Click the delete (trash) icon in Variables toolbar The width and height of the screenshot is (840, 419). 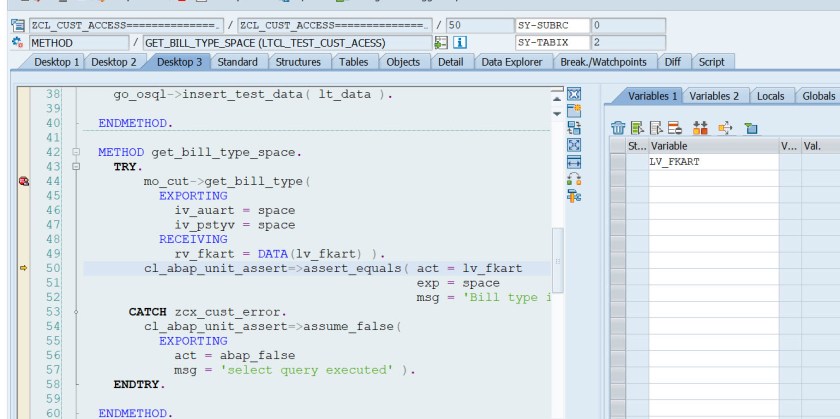point(618,127)
